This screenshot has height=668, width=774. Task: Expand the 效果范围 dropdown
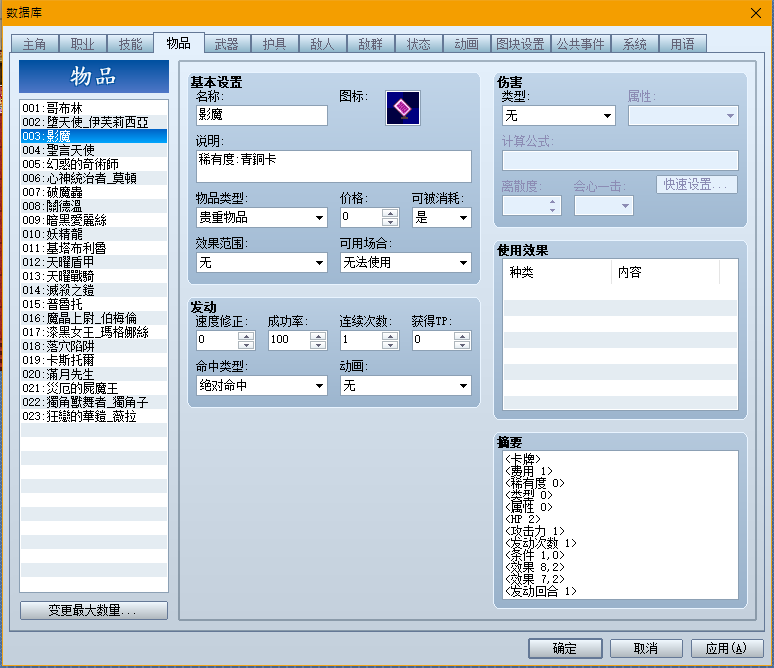[x=262, y=263]
